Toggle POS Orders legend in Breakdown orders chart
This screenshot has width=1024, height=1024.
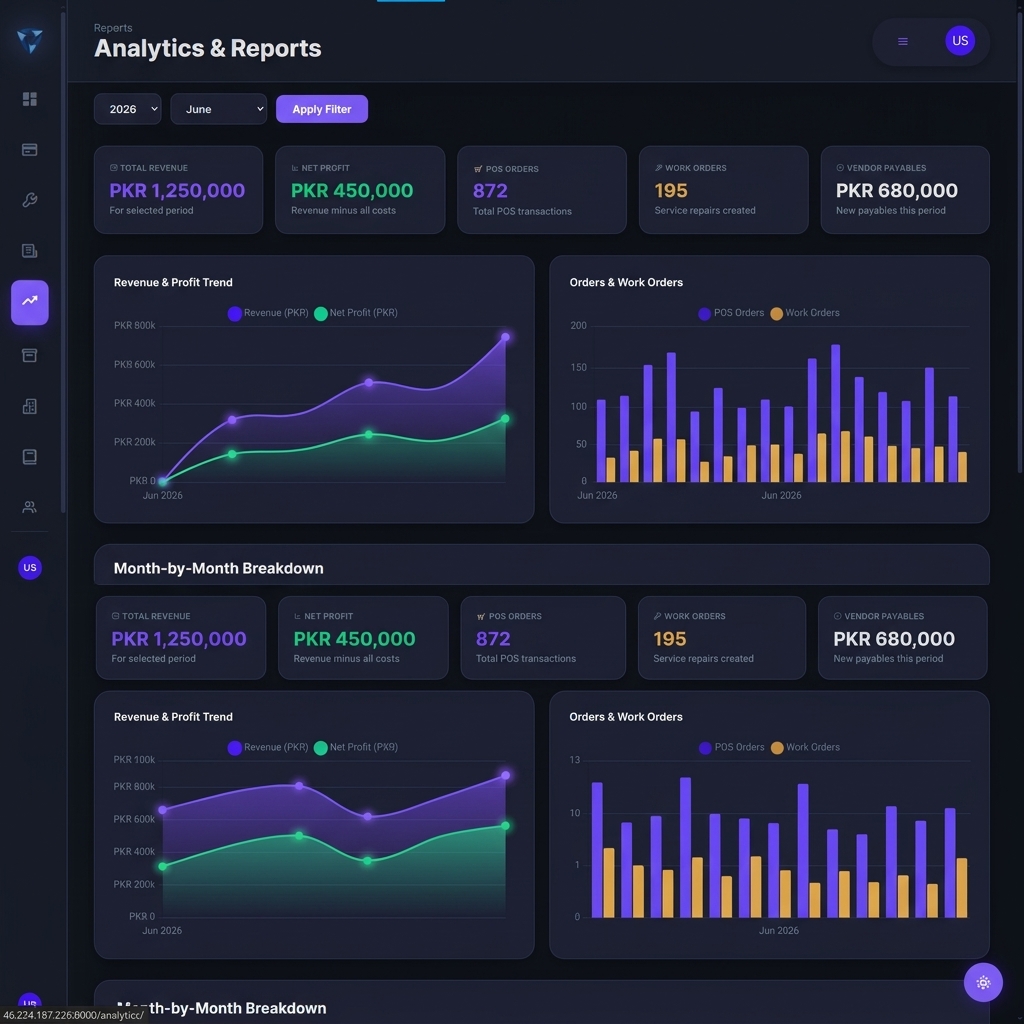pyautogui.click(x=731, y=747)
